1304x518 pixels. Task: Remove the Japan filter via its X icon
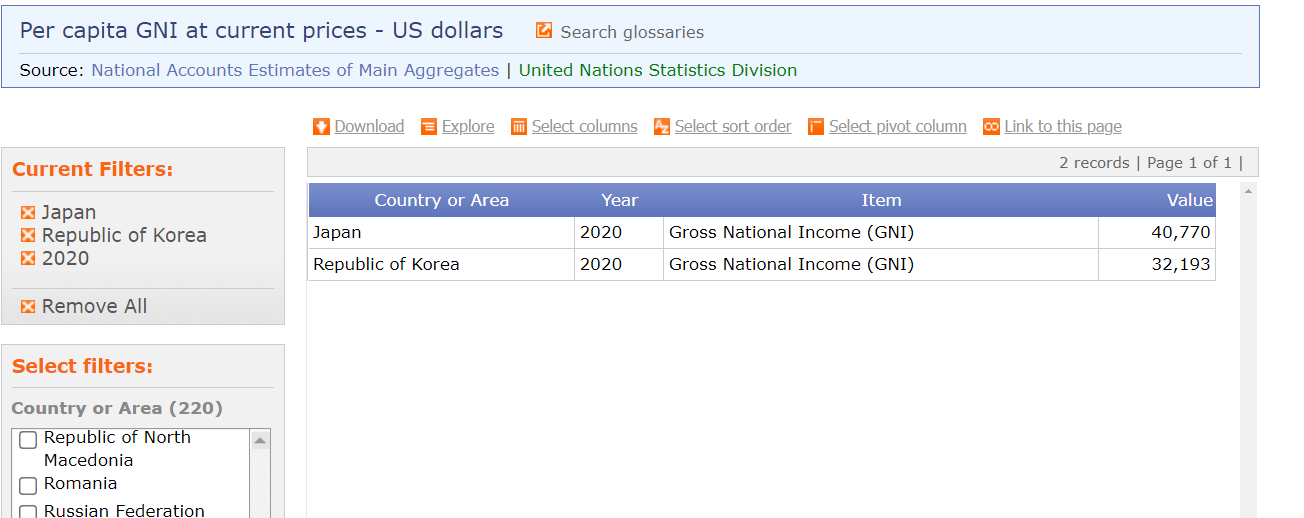tap(28, 213)
